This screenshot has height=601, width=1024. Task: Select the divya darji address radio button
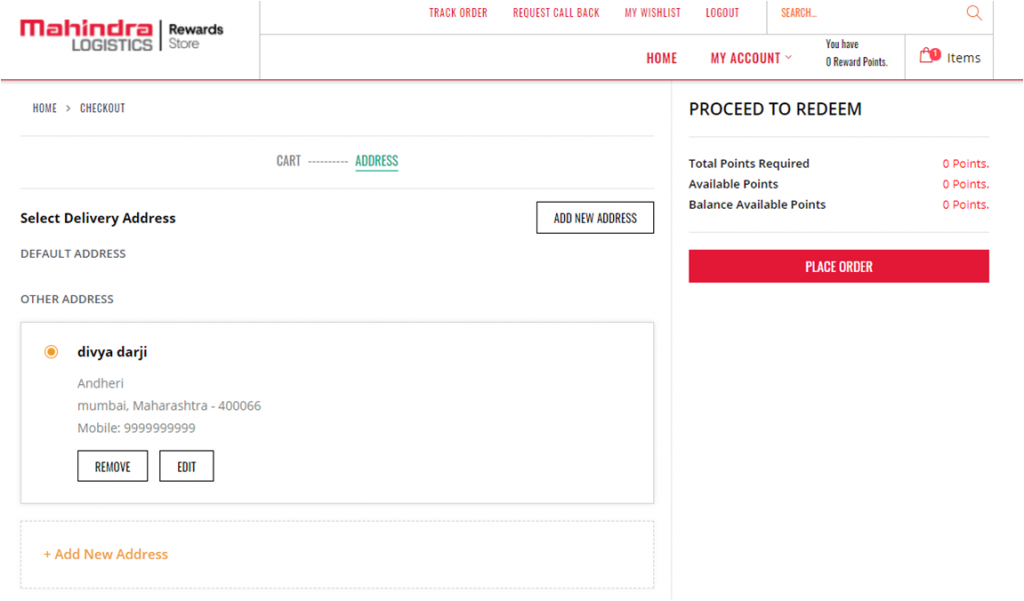[51, 352]
